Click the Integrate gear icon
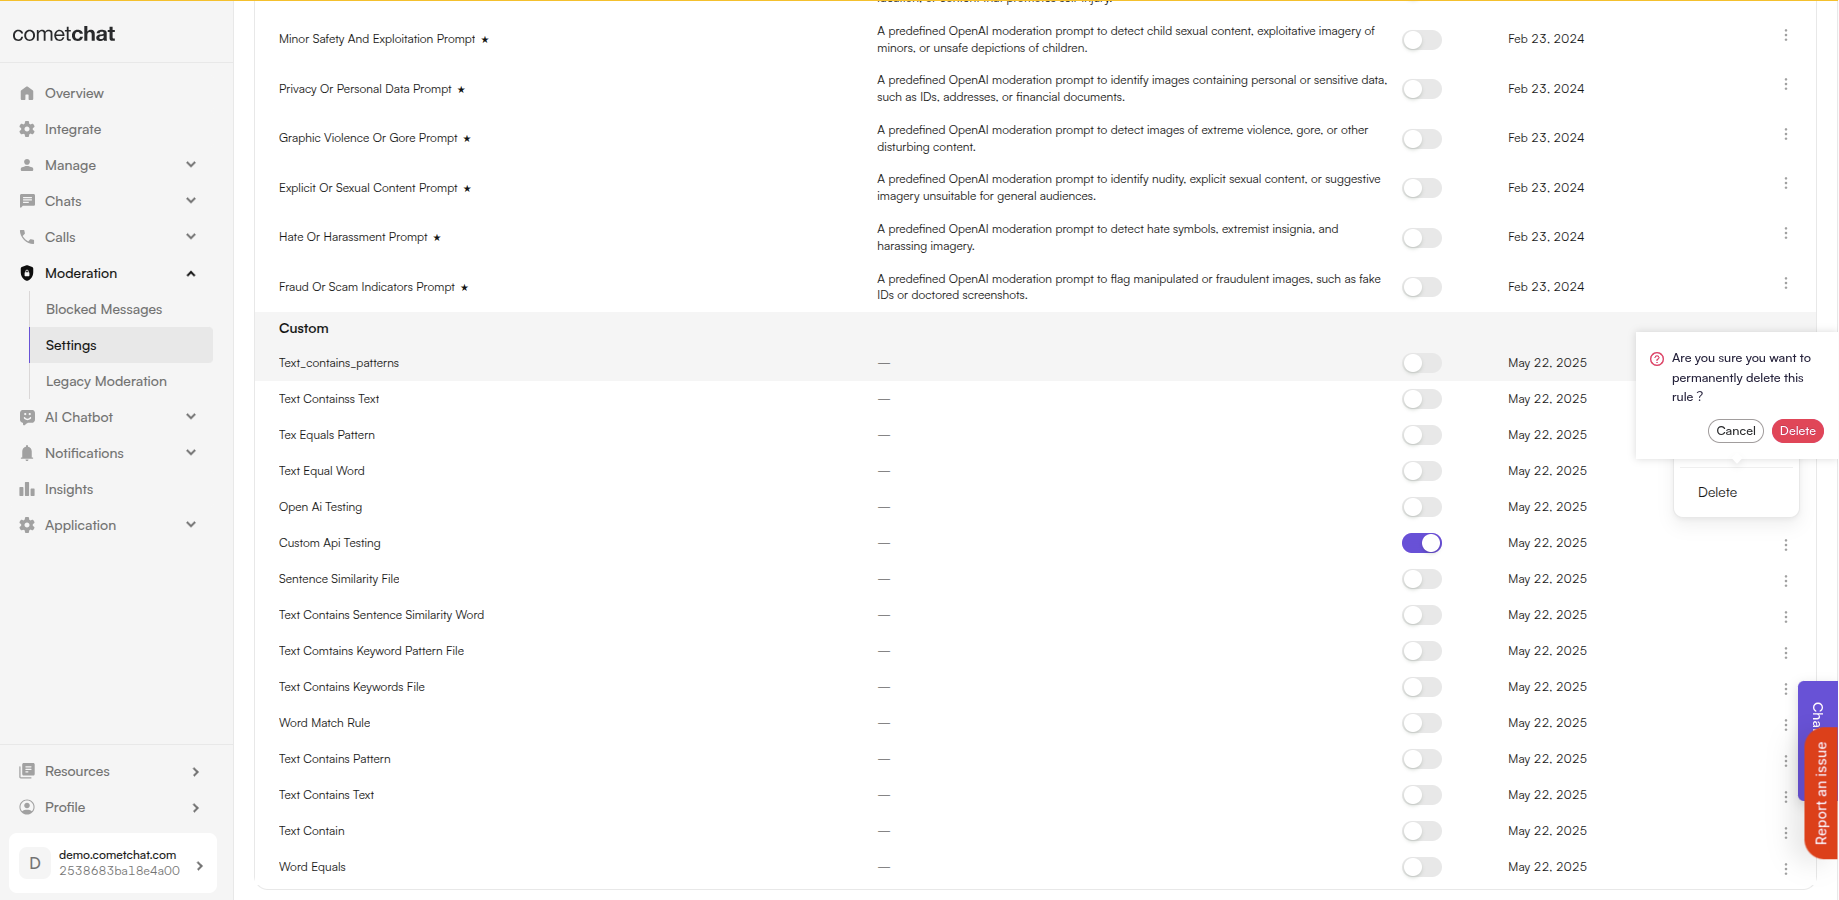 27,129
